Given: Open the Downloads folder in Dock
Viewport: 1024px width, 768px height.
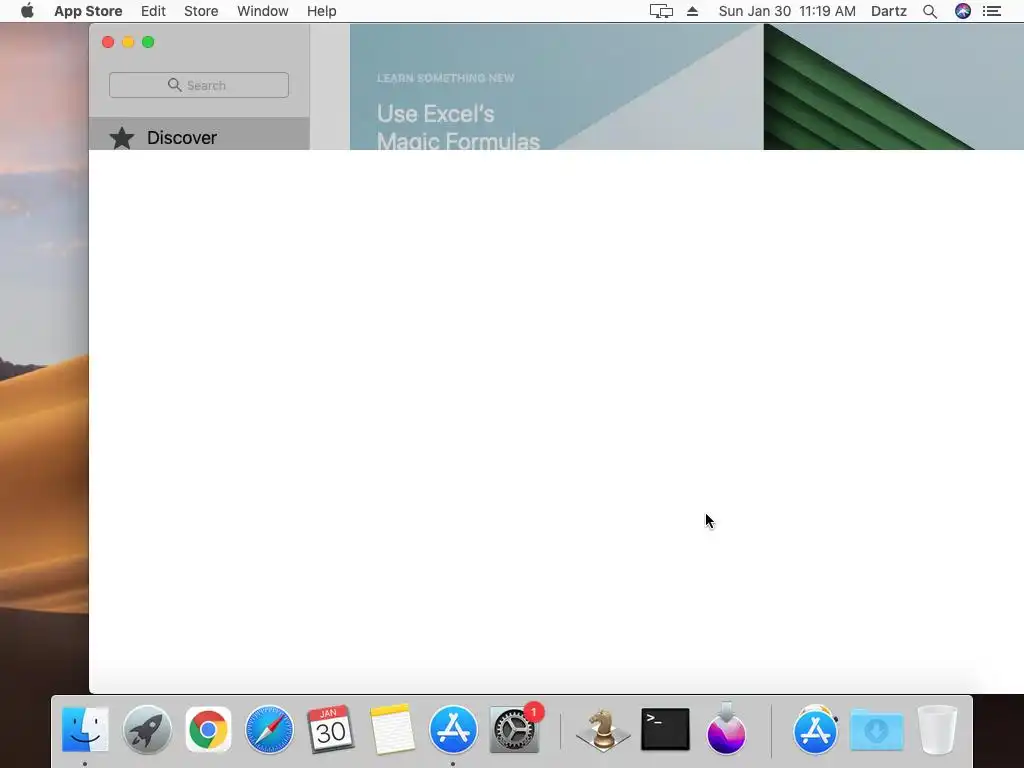Looking at the screenshot, I should [x=876, y=731].
